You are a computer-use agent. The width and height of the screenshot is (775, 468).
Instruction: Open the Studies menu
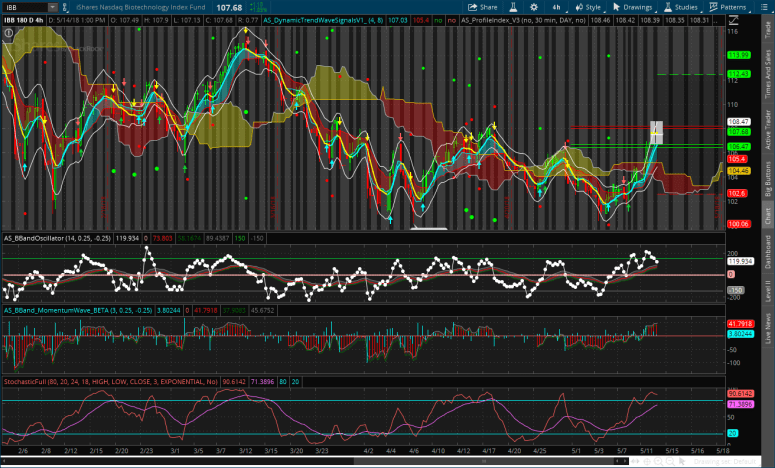pyautogui.click(x=681, y=7)
